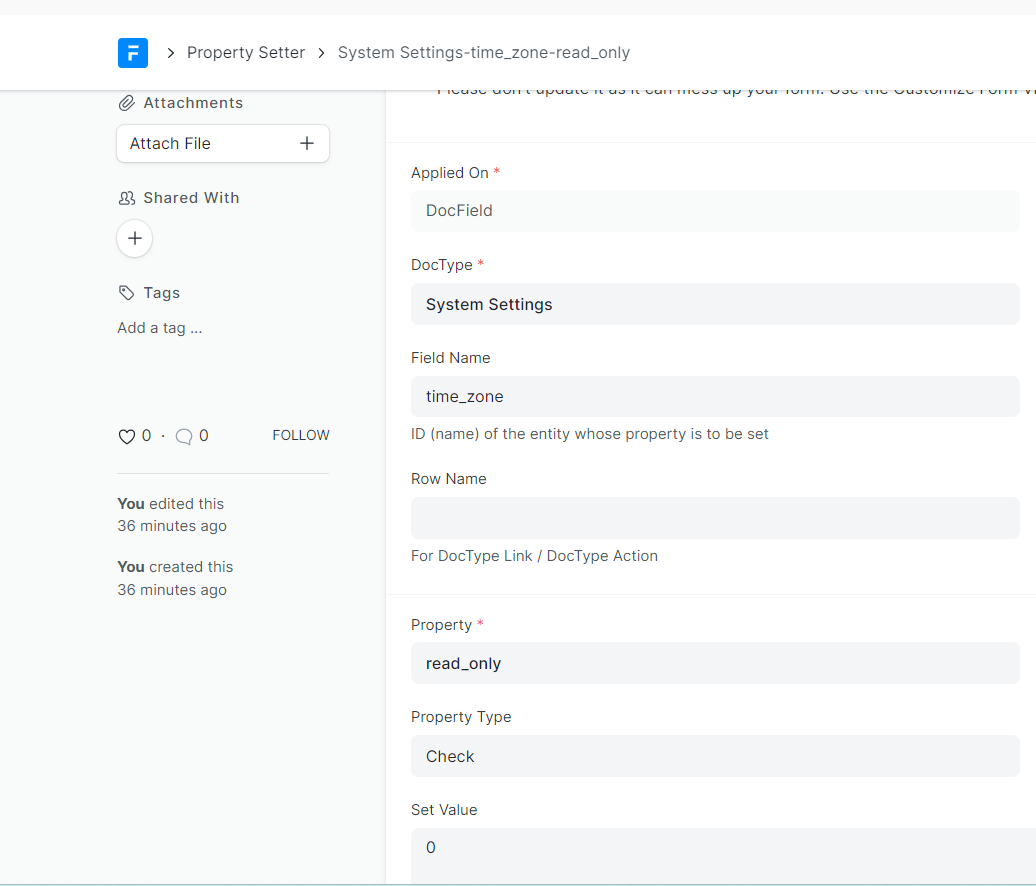Click the Attachments heading text

pyautogui.click(x=193, y=103)
